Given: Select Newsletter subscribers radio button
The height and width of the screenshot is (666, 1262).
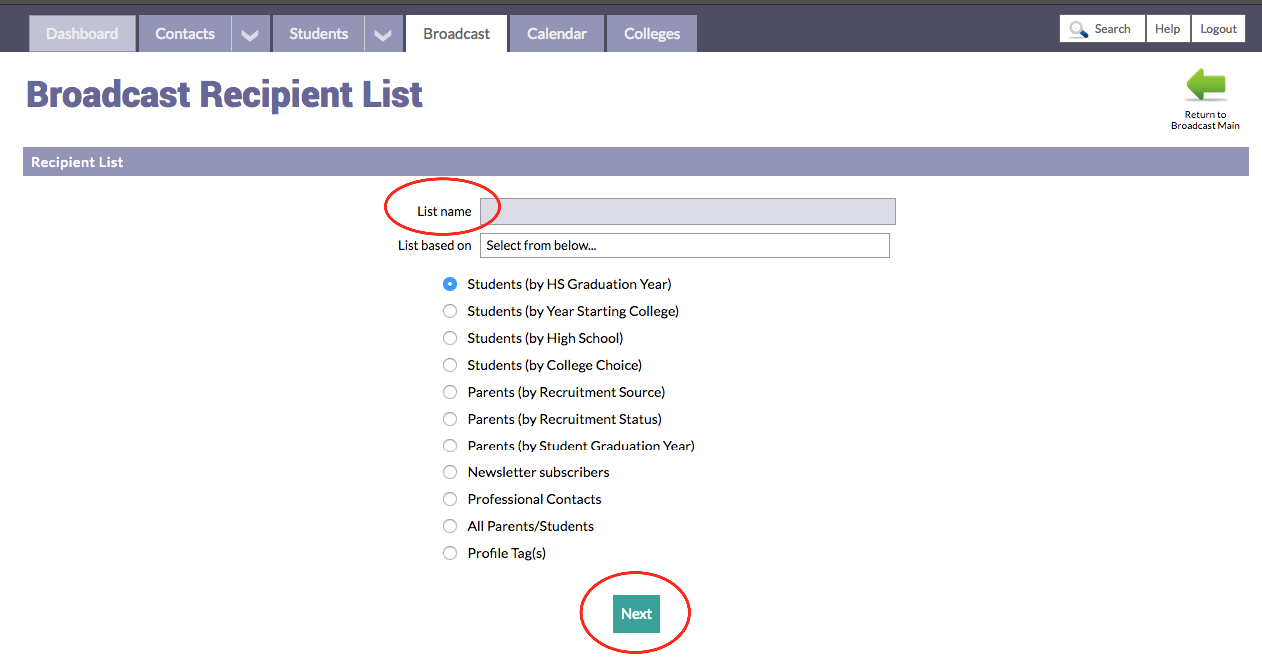Looking at the screenshot, I should [450, 472].
